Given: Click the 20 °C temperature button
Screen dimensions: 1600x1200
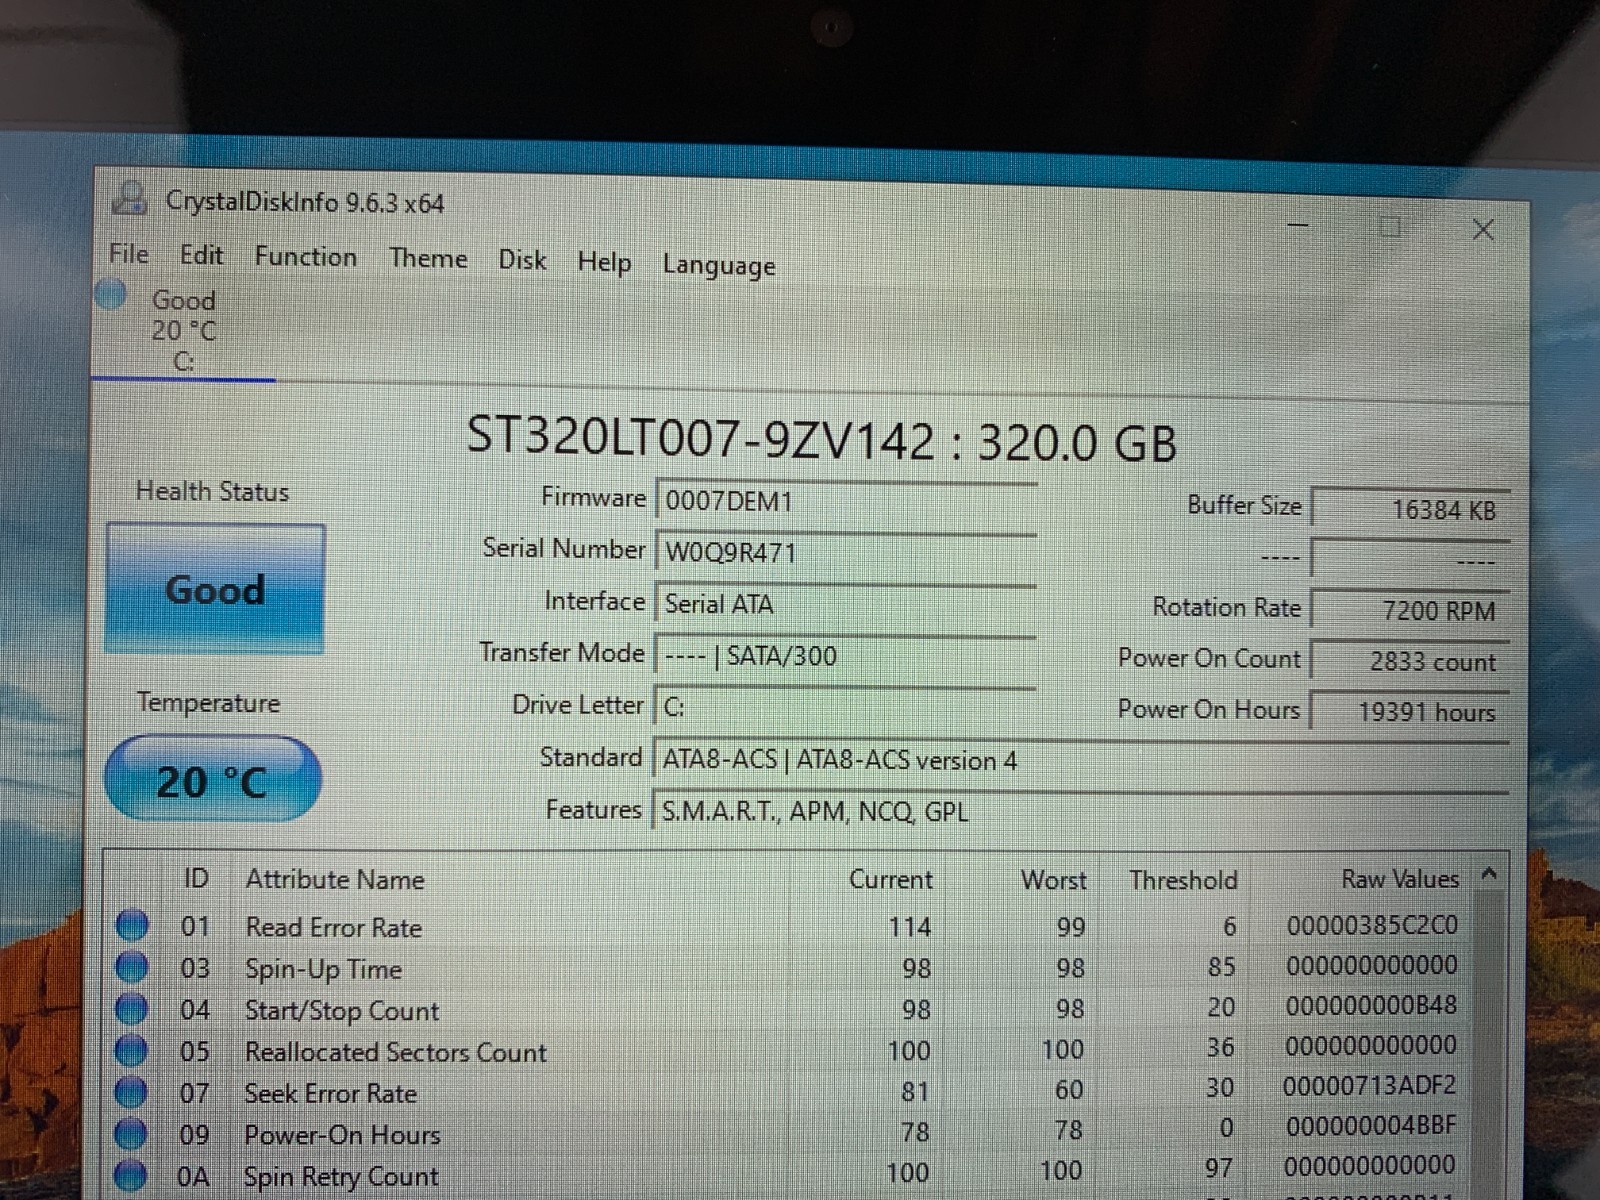Looking at the screenshot, I should pos(213,779).
